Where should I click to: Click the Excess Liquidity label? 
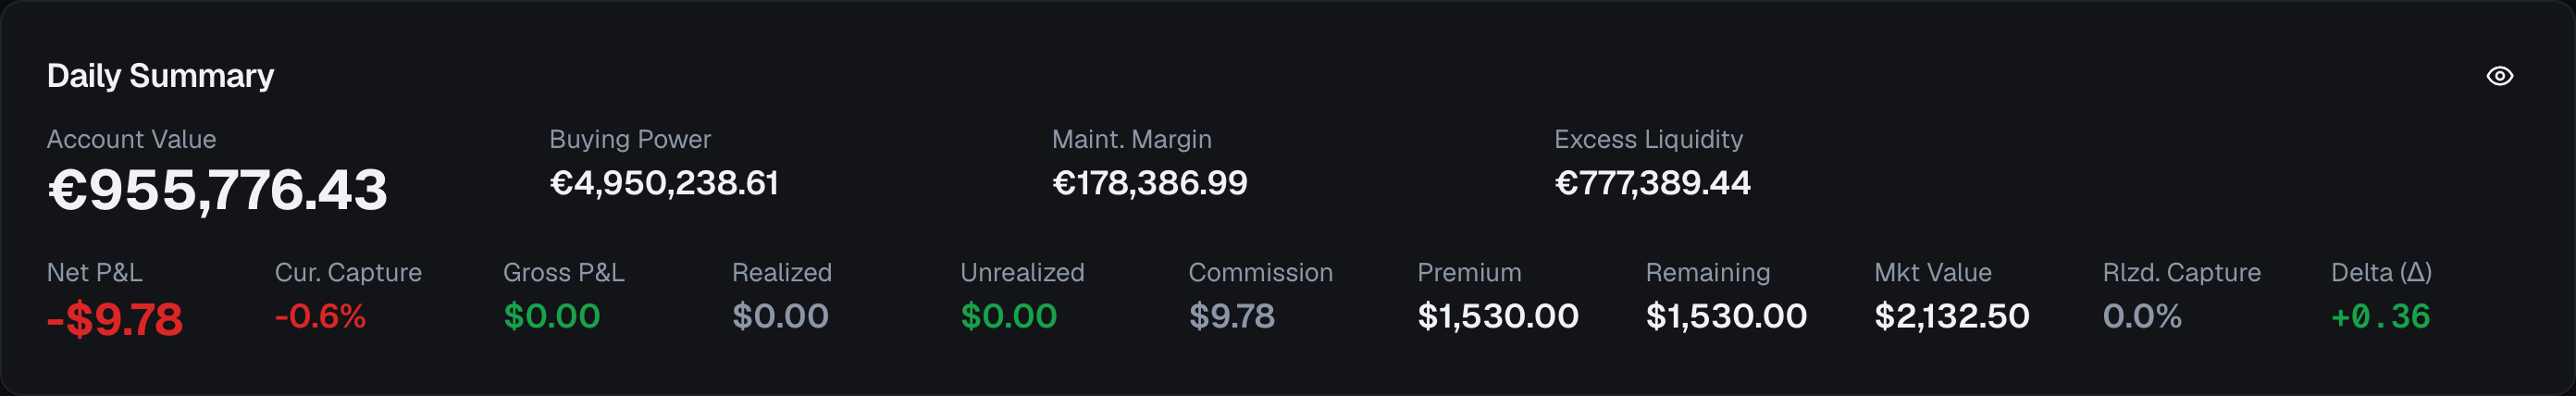click(x=1648, y=139)
